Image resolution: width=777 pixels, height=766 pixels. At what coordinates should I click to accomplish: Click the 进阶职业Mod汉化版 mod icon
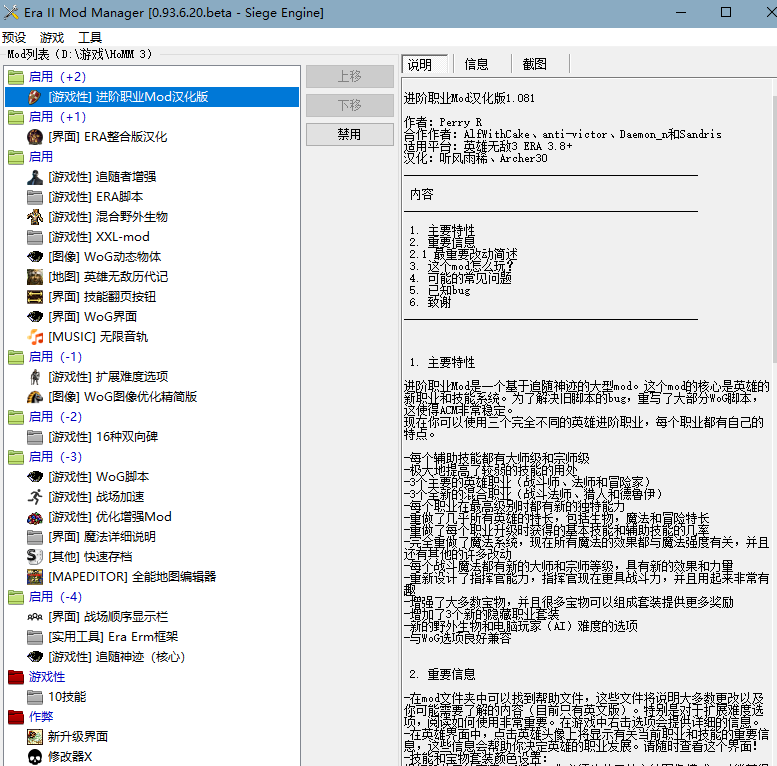tap(35, 97)
